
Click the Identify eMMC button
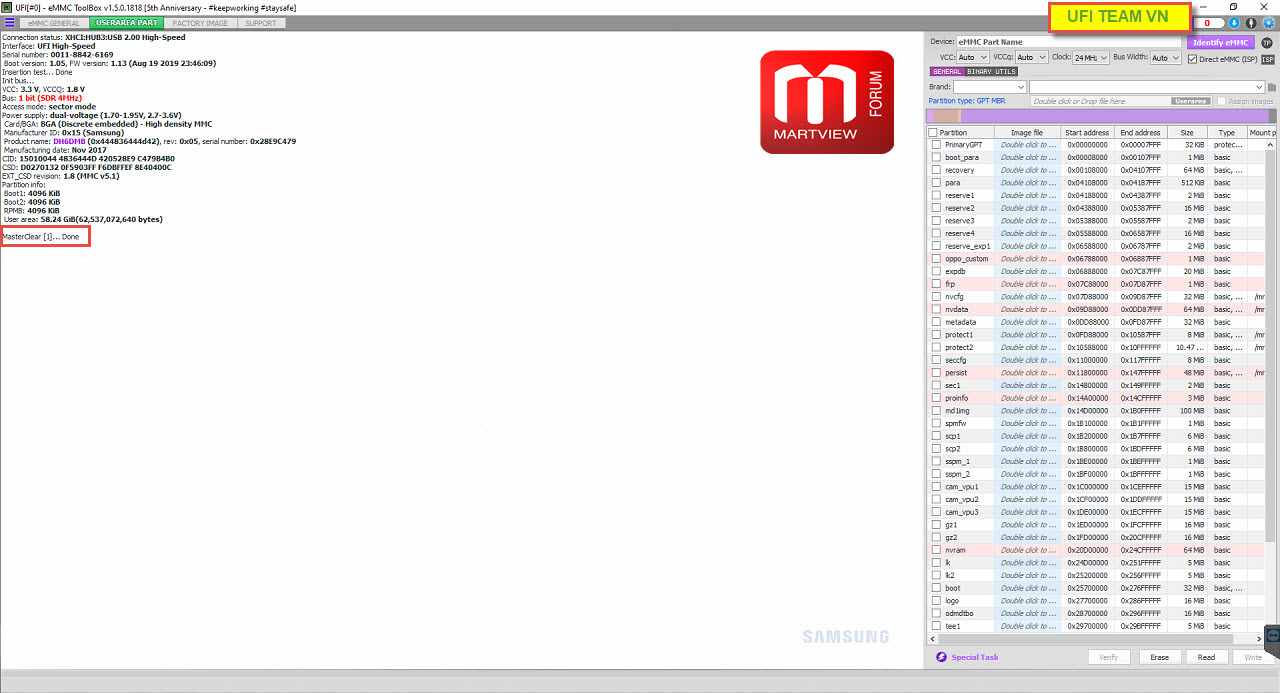pyautogui.click(x=1220, y=42)
